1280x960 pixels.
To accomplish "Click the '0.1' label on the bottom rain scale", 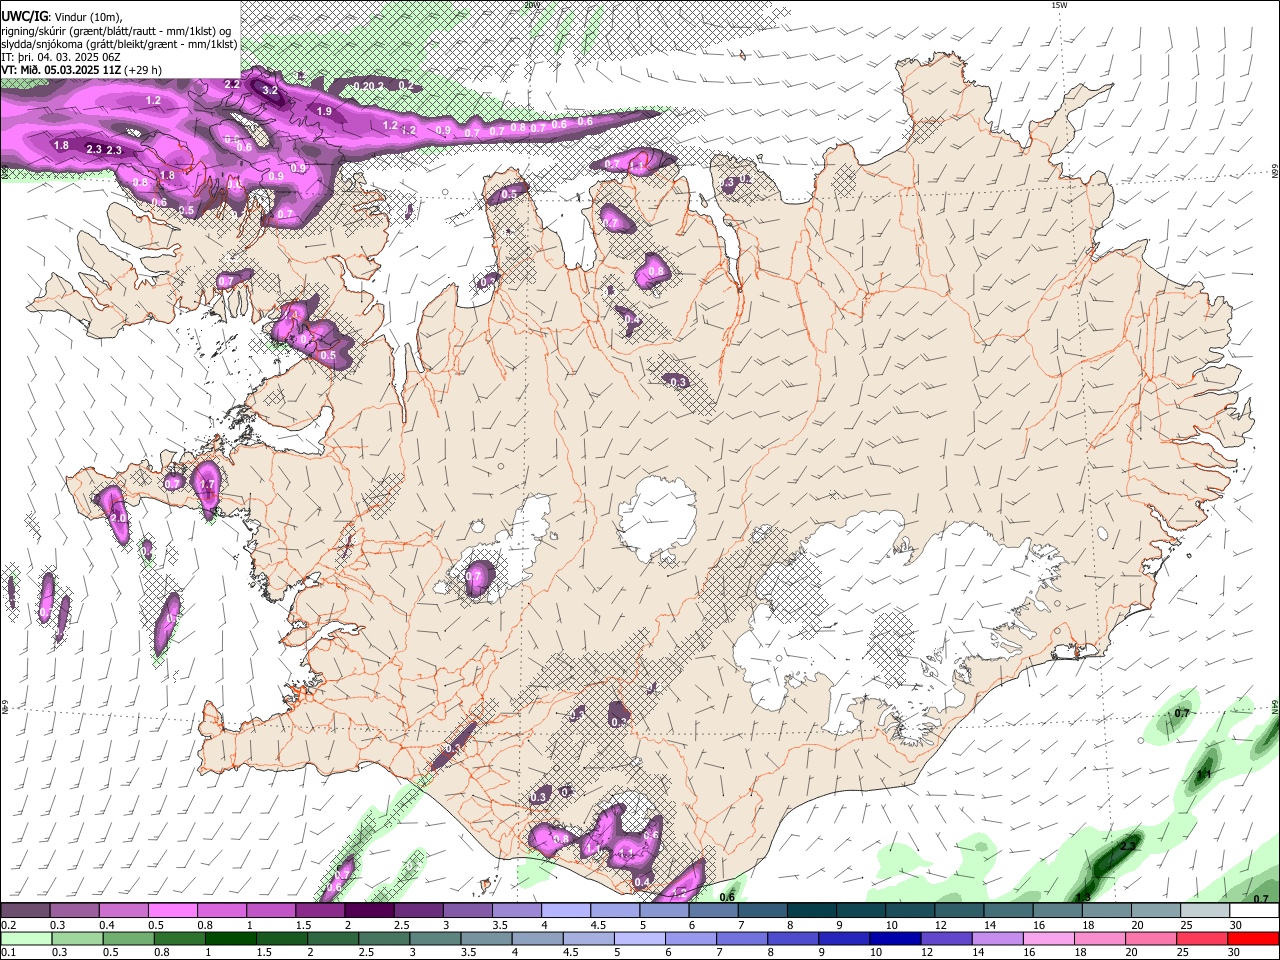I will (x=8, y=953).
